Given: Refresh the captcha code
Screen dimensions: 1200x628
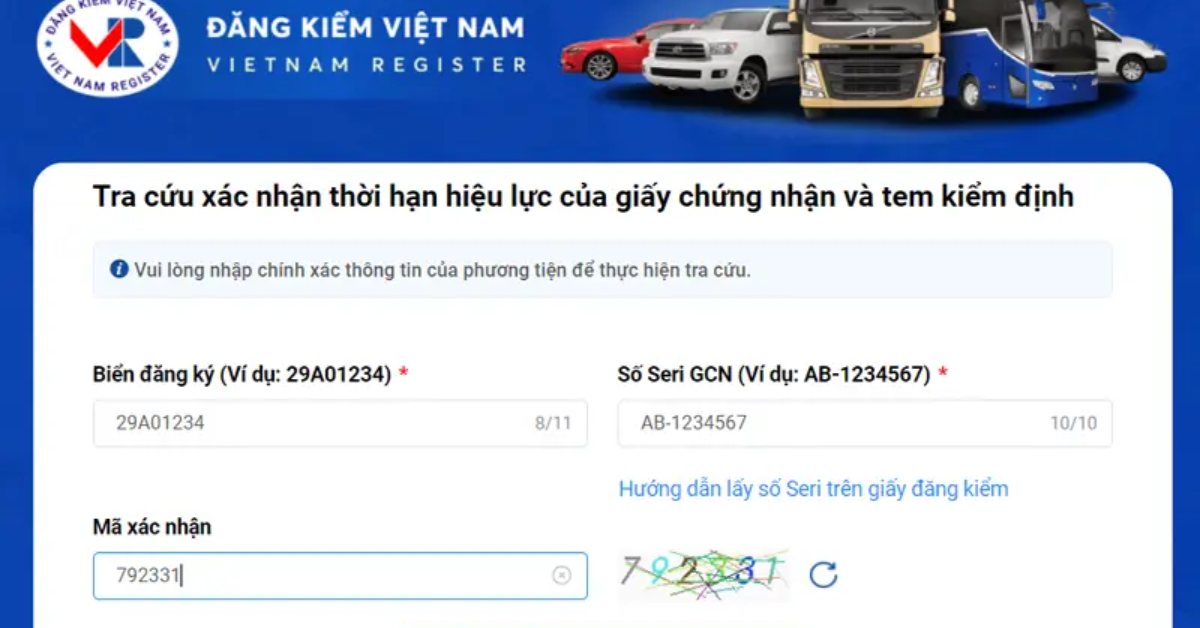Looking at the screenshot, I should (x=823, y=575).
